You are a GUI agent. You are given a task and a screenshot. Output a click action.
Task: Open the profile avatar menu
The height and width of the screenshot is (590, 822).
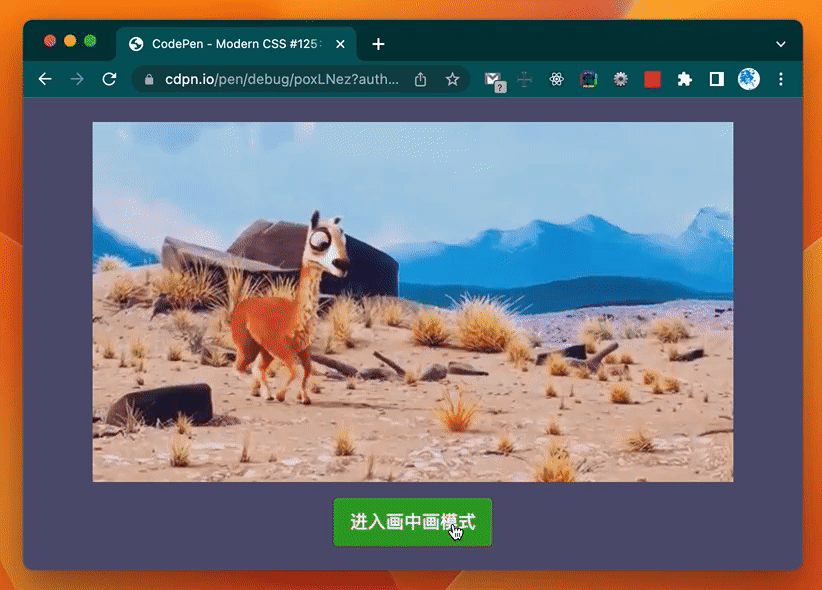[x=749, y=79]
